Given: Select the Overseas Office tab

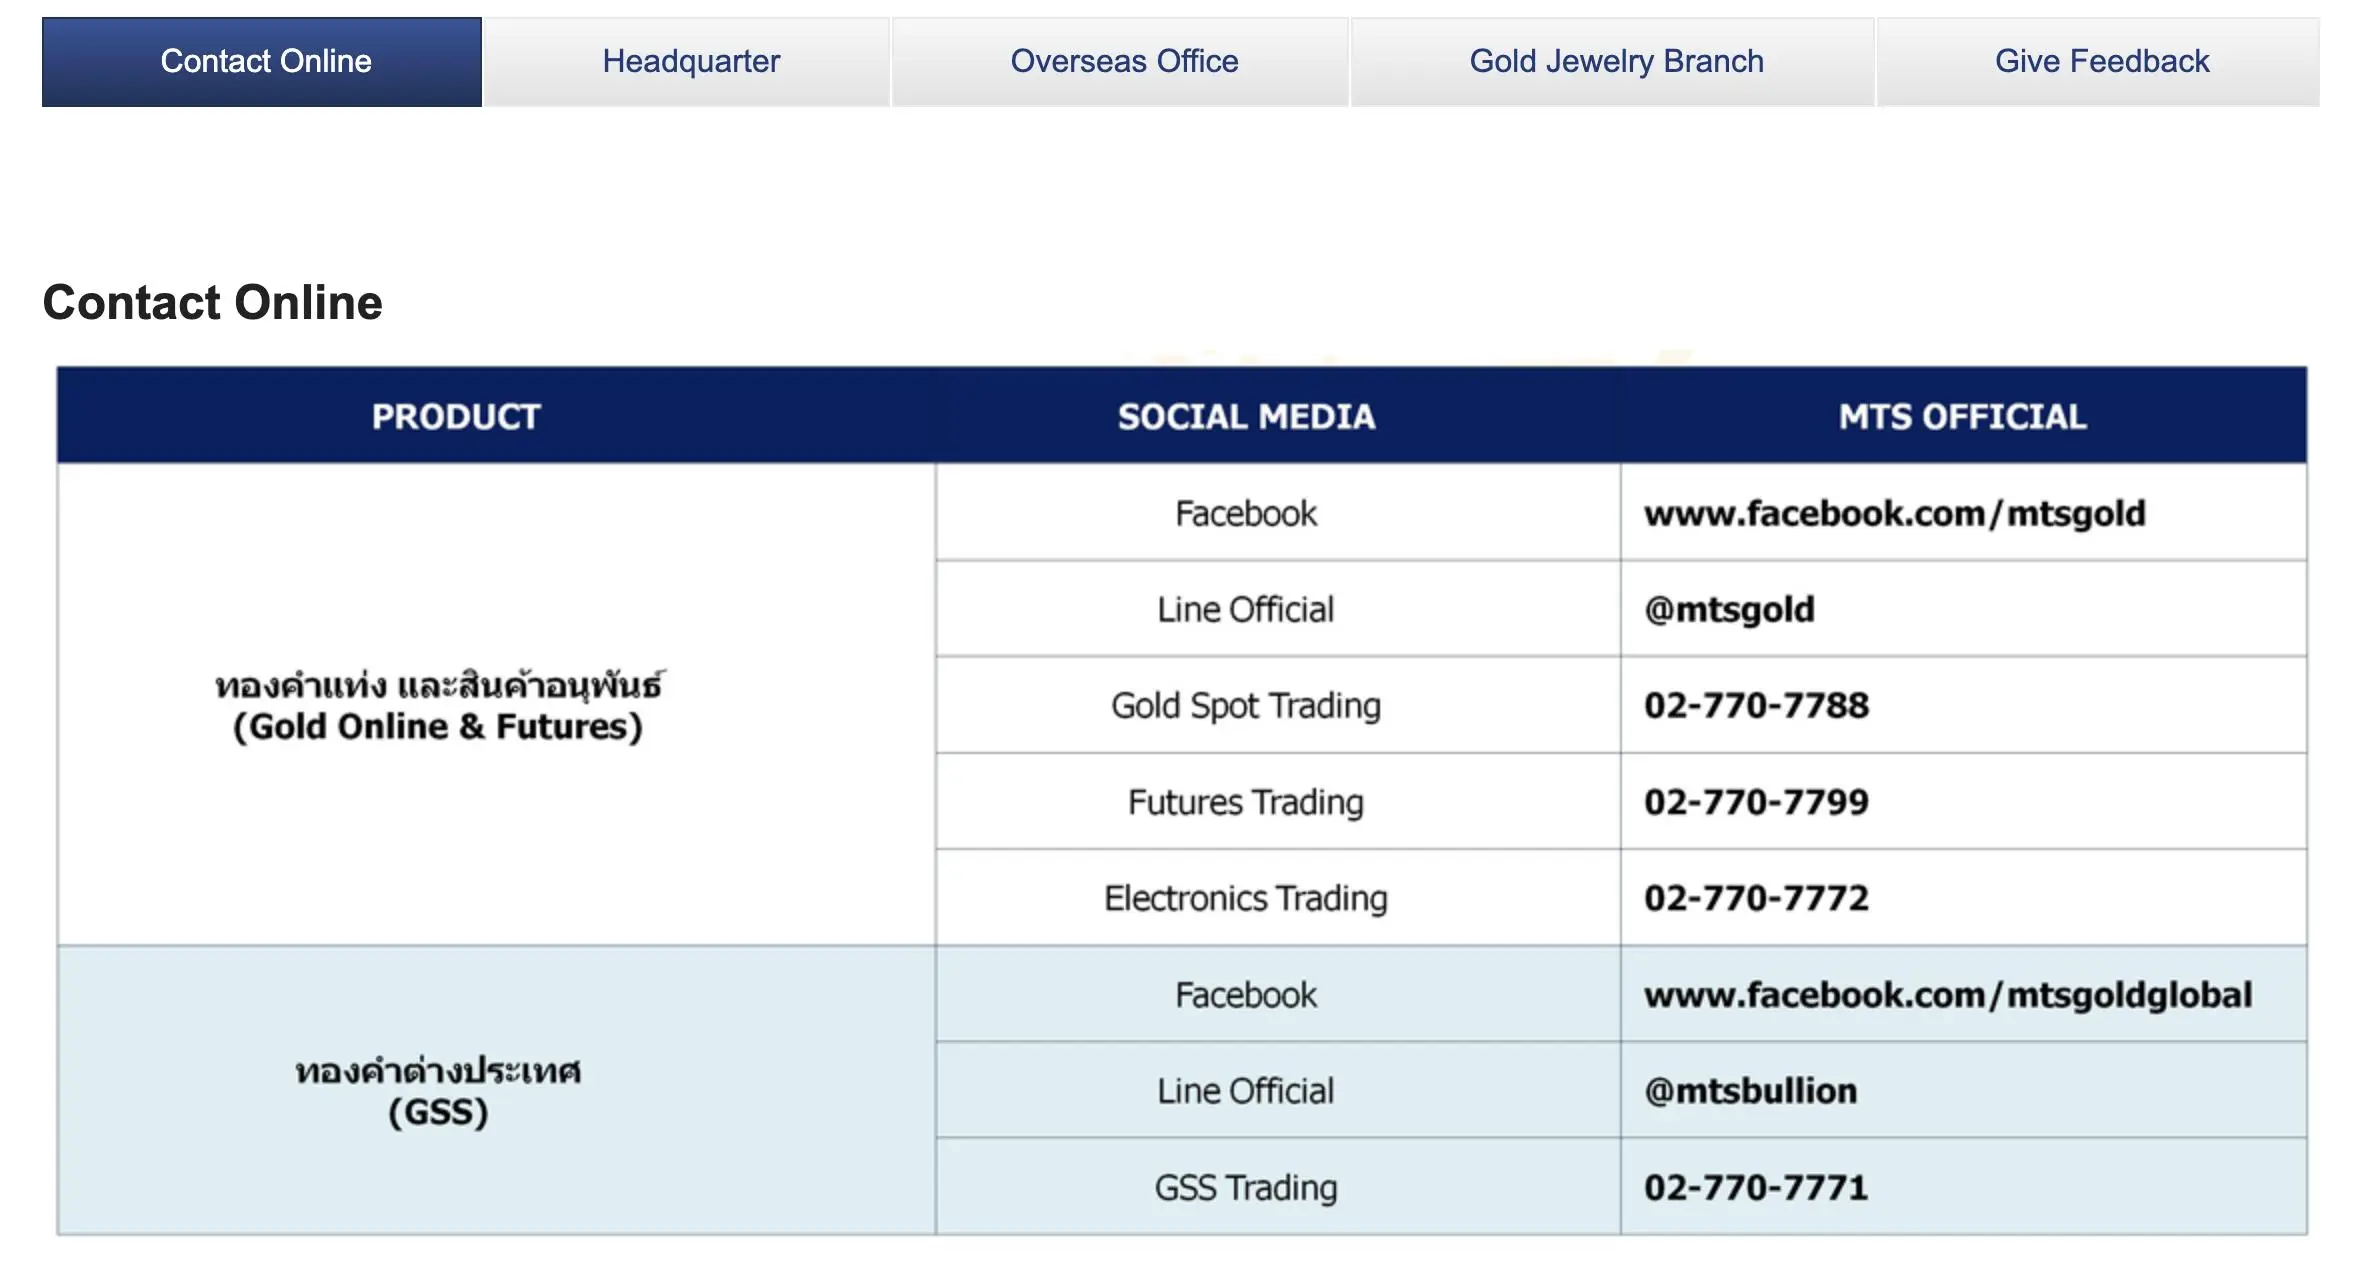Looking at the screenshot, I should 1123,62.
